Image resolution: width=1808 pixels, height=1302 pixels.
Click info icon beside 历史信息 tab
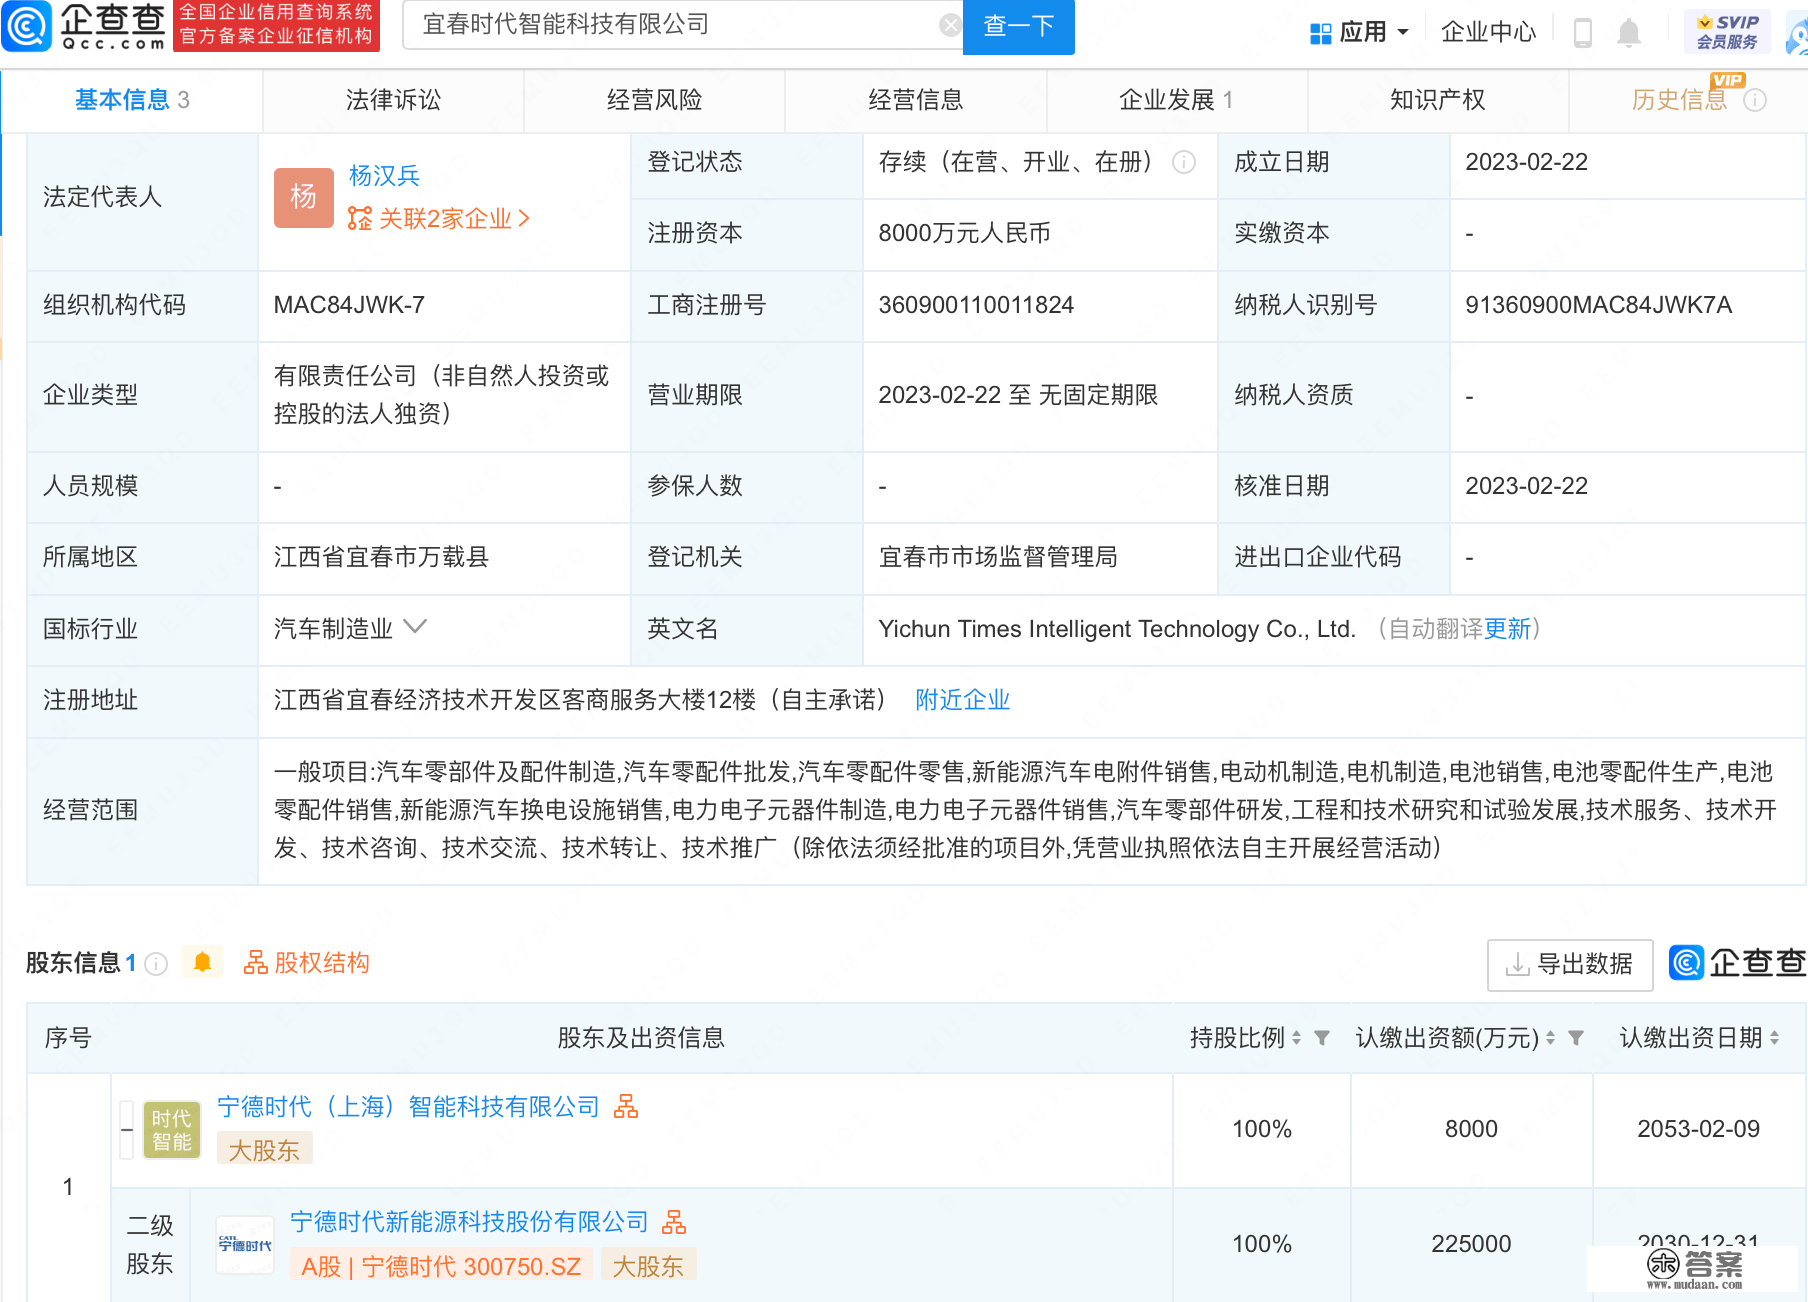click(1755, 100)
